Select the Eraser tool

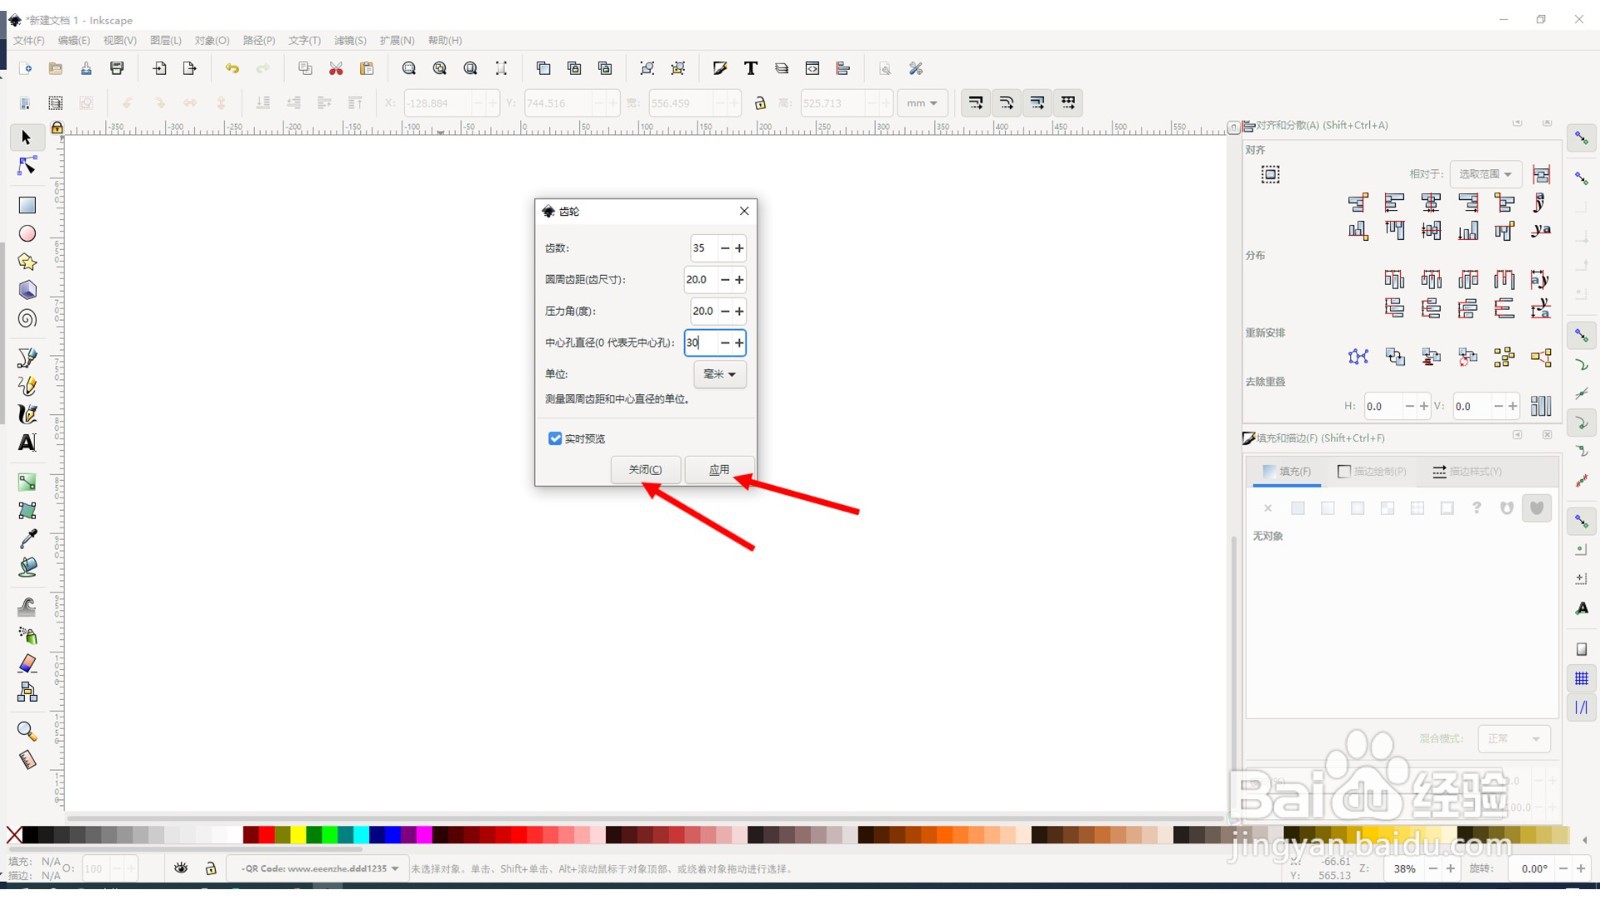[x=27, y=663]
